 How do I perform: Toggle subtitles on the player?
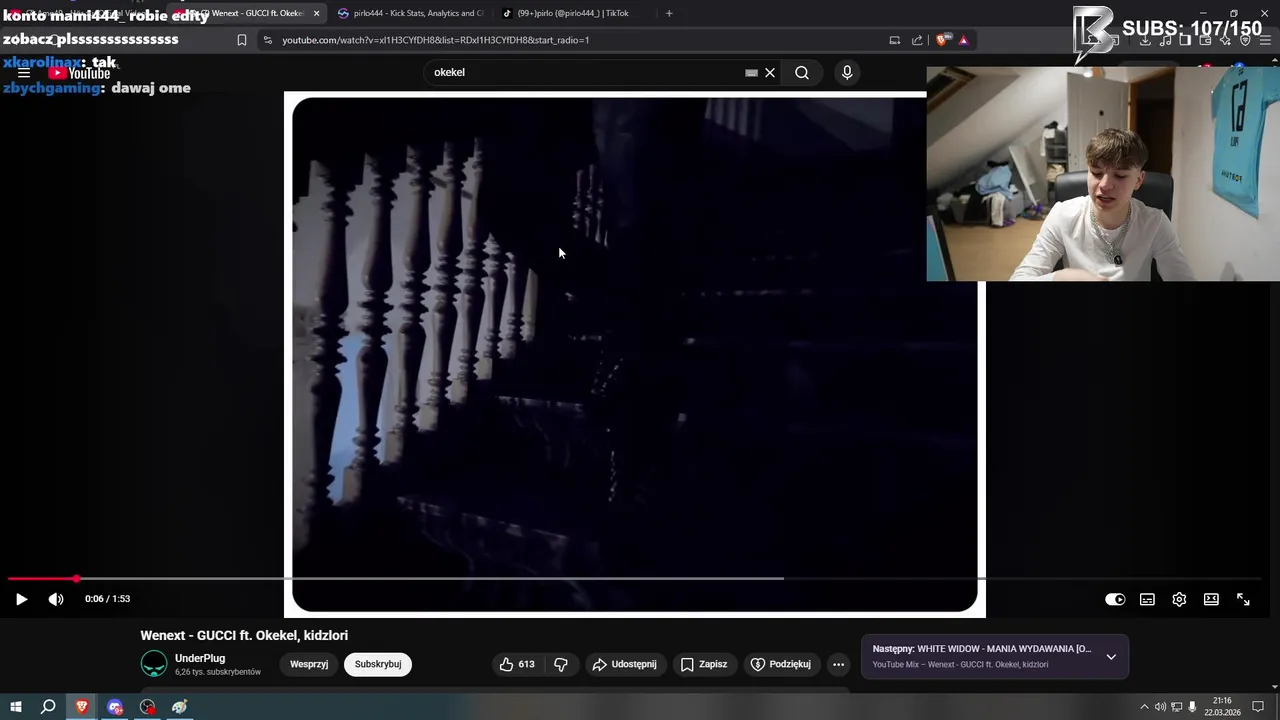tap(1147, 599)
